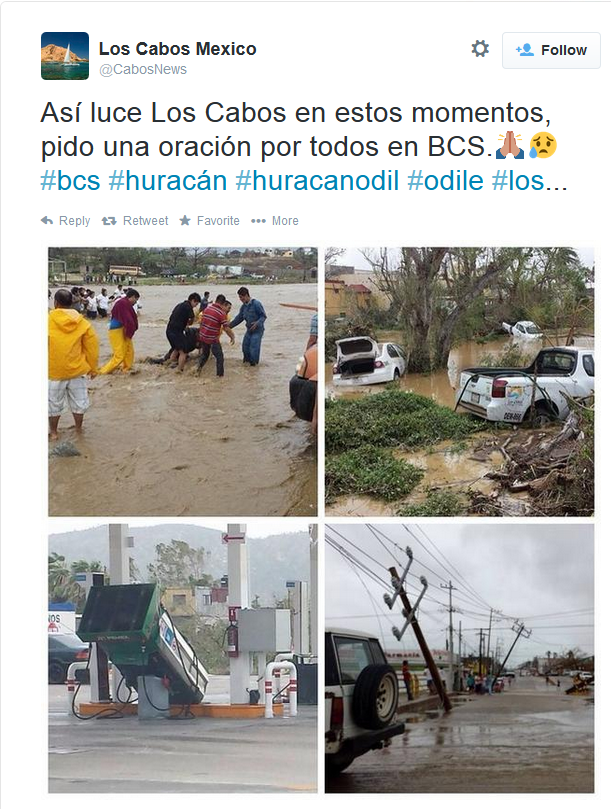Click the Reply arrow icon

[x=47, y=221]
